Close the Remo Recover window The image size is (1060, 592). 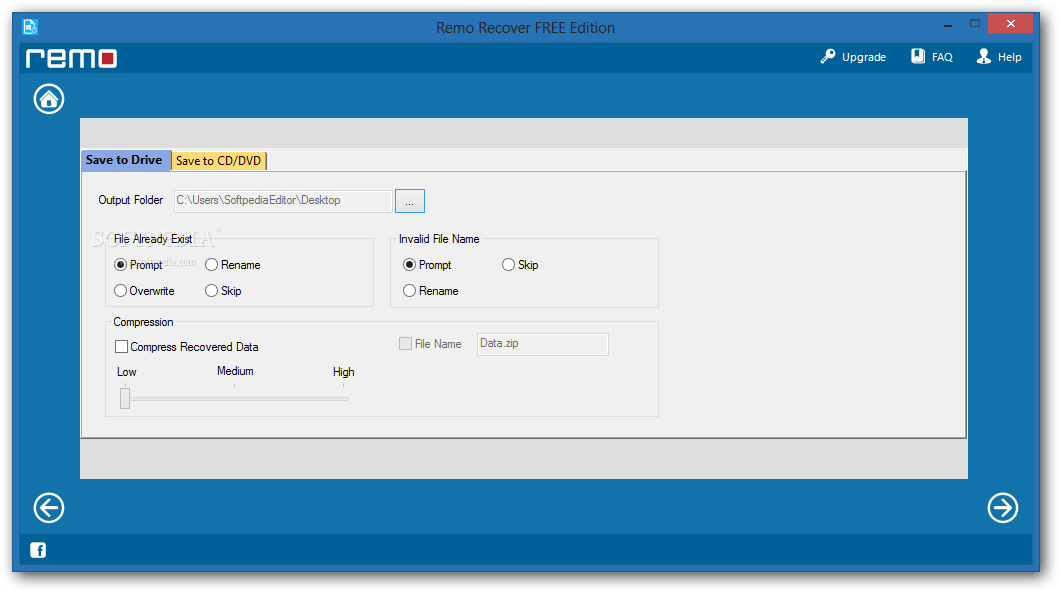1010,24
